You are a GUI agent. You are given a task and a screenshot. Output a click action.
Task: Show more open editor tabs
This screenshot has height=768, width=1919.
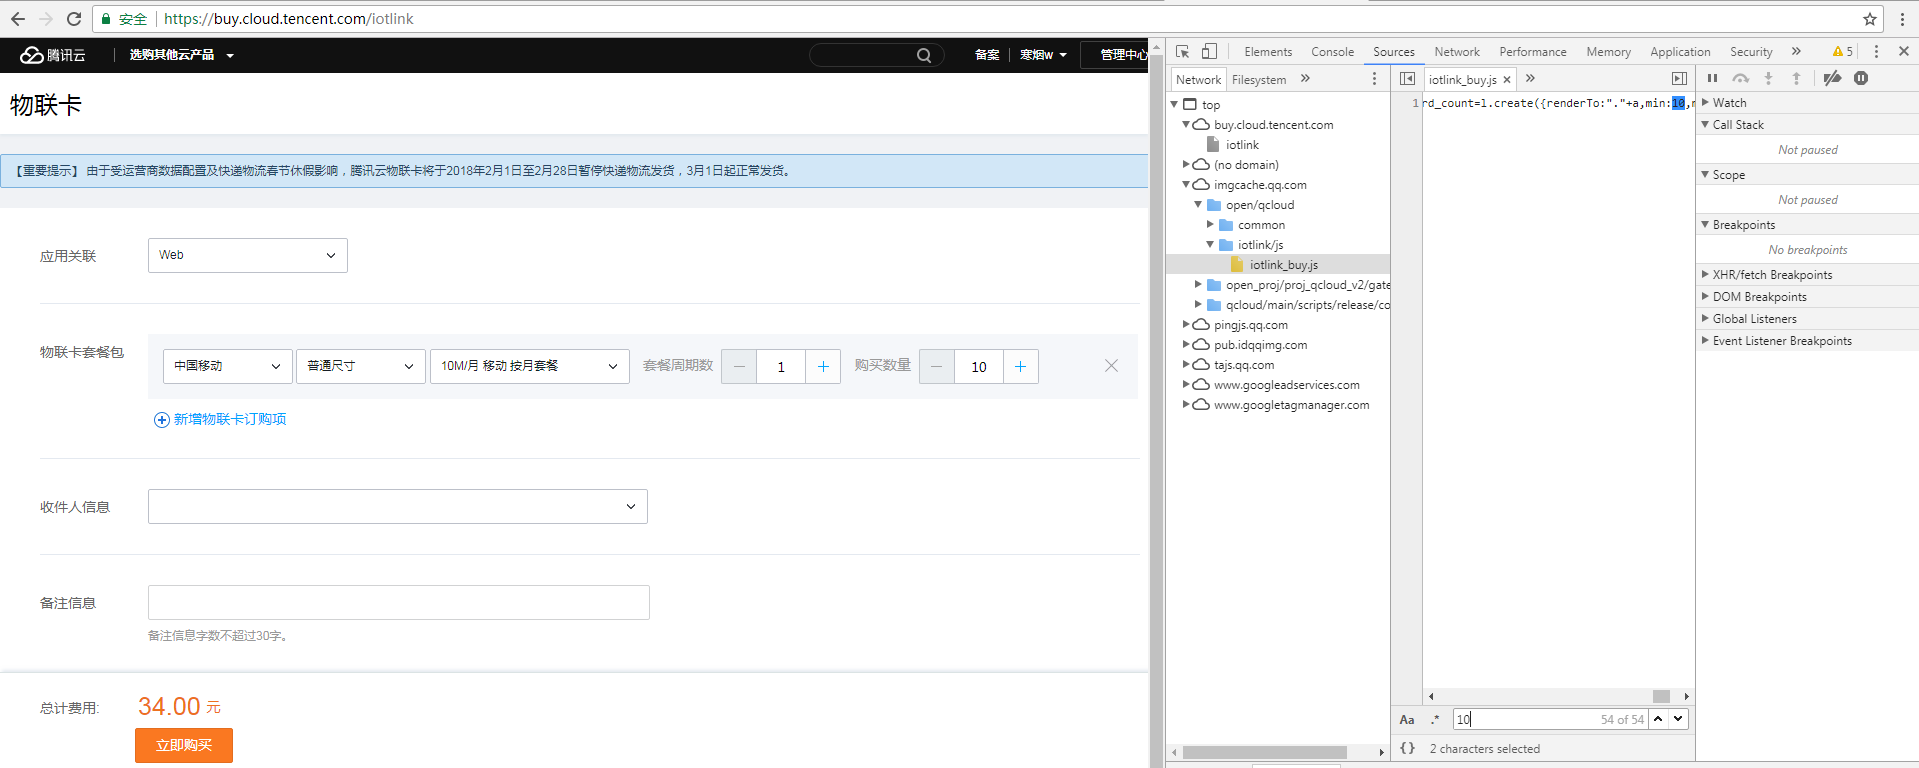[x=1530, y=79]
